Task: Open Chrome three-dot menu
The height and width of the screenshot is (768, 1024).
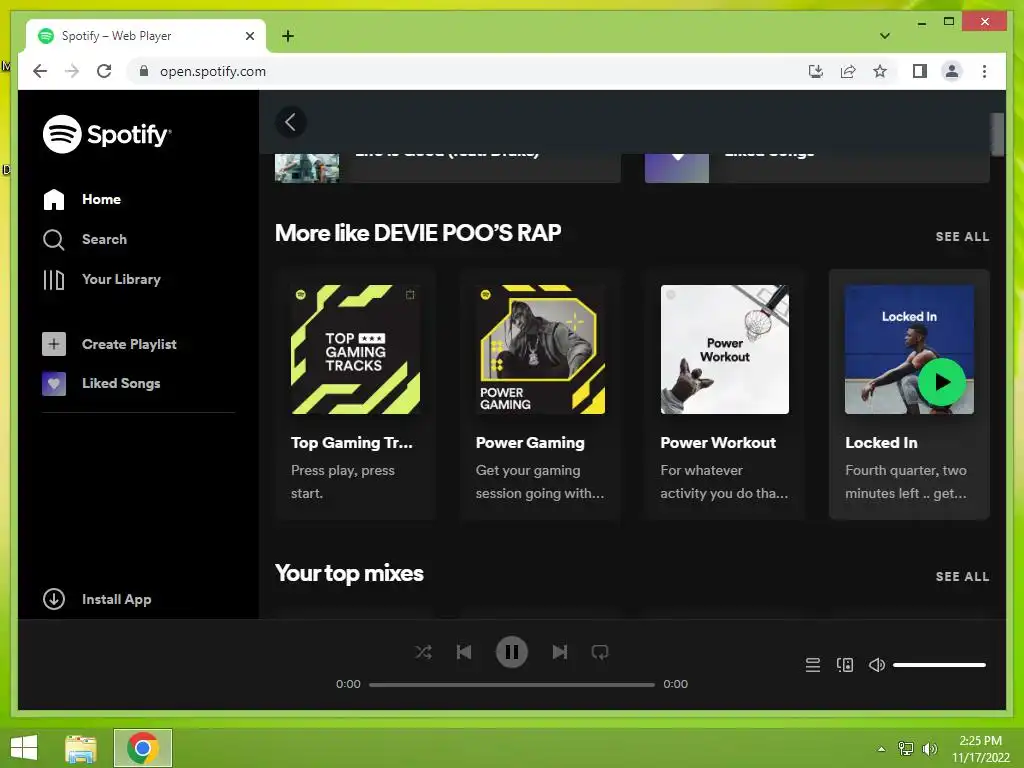Action: 984,71
